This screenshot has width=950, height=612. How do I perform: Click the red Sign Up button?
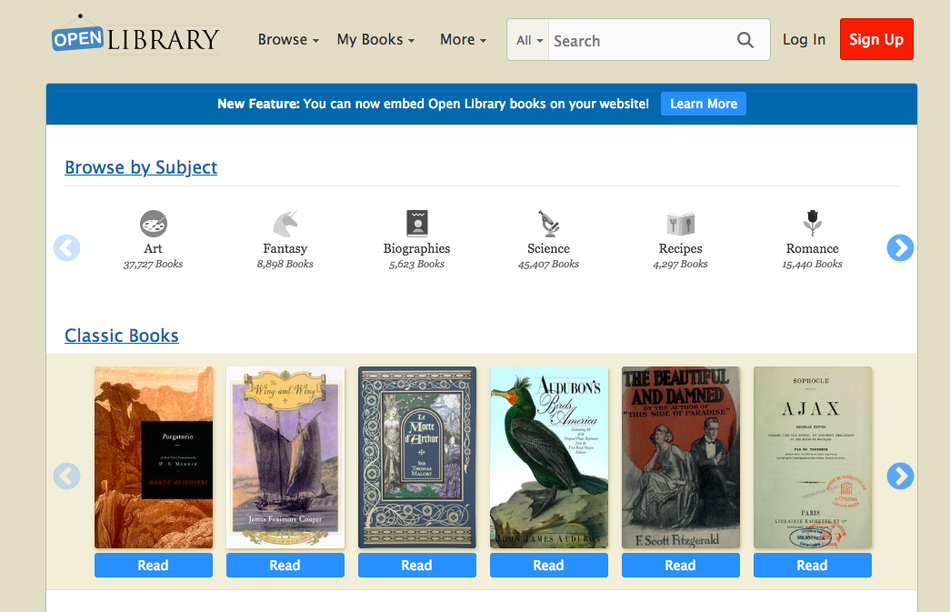click(876, 39)
